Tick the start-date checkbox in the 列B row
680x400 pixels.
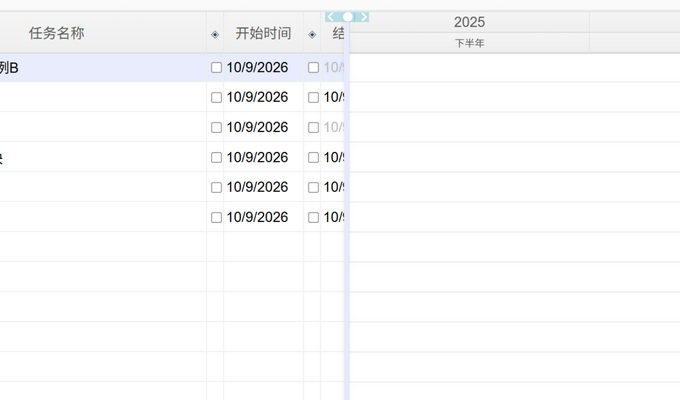coord(216,68)
